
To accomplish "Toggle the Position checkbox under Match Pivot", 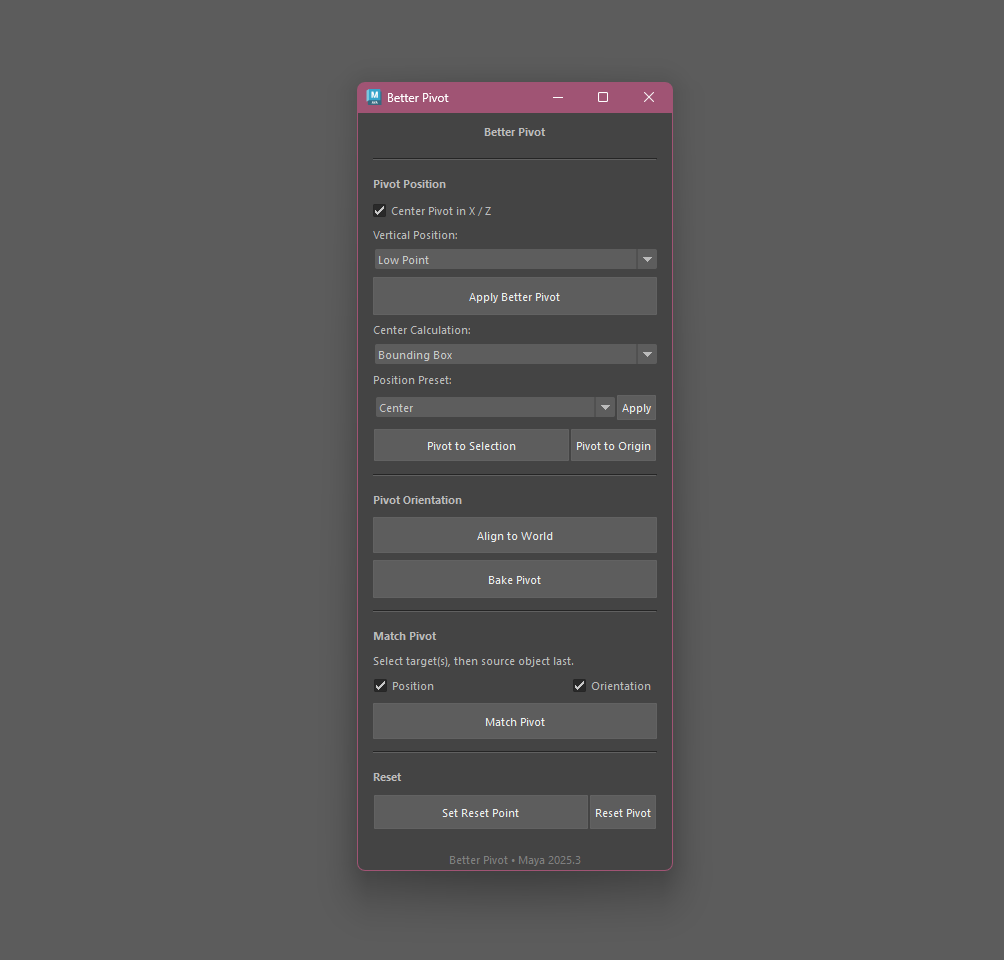I will click(x=380, y=686).
